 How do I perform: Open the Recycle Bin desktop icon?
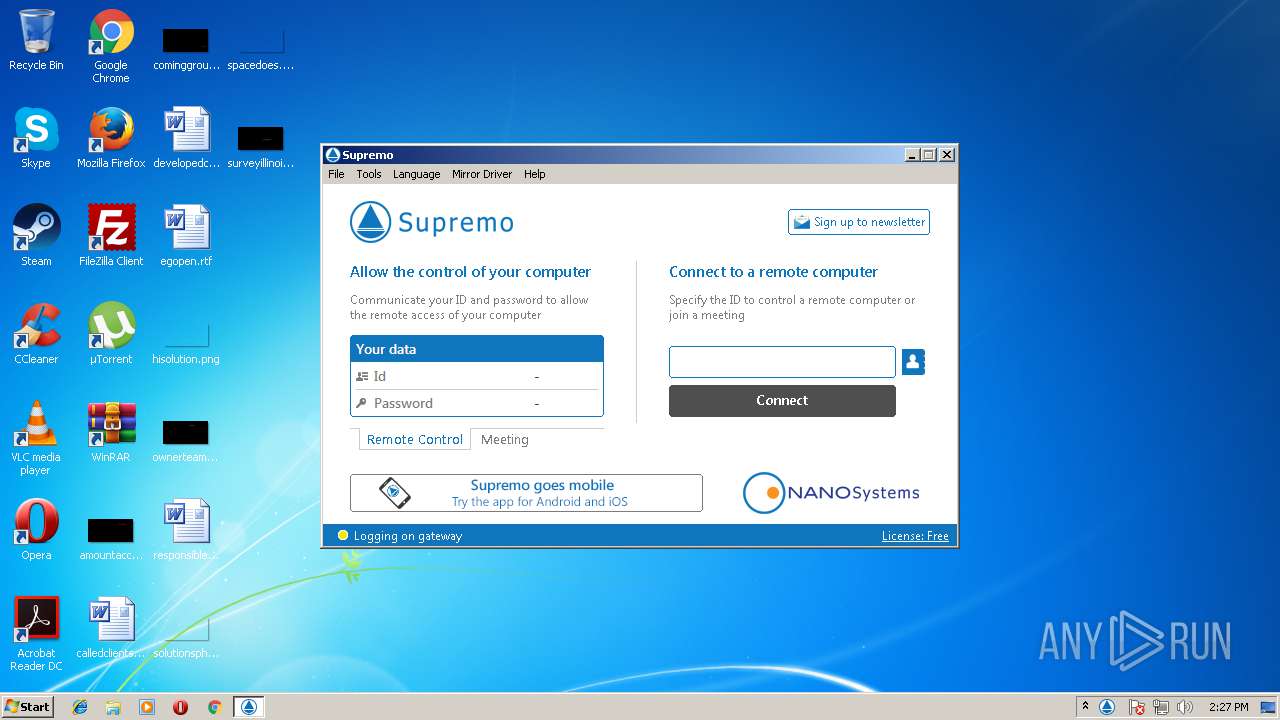pos(36,40)
